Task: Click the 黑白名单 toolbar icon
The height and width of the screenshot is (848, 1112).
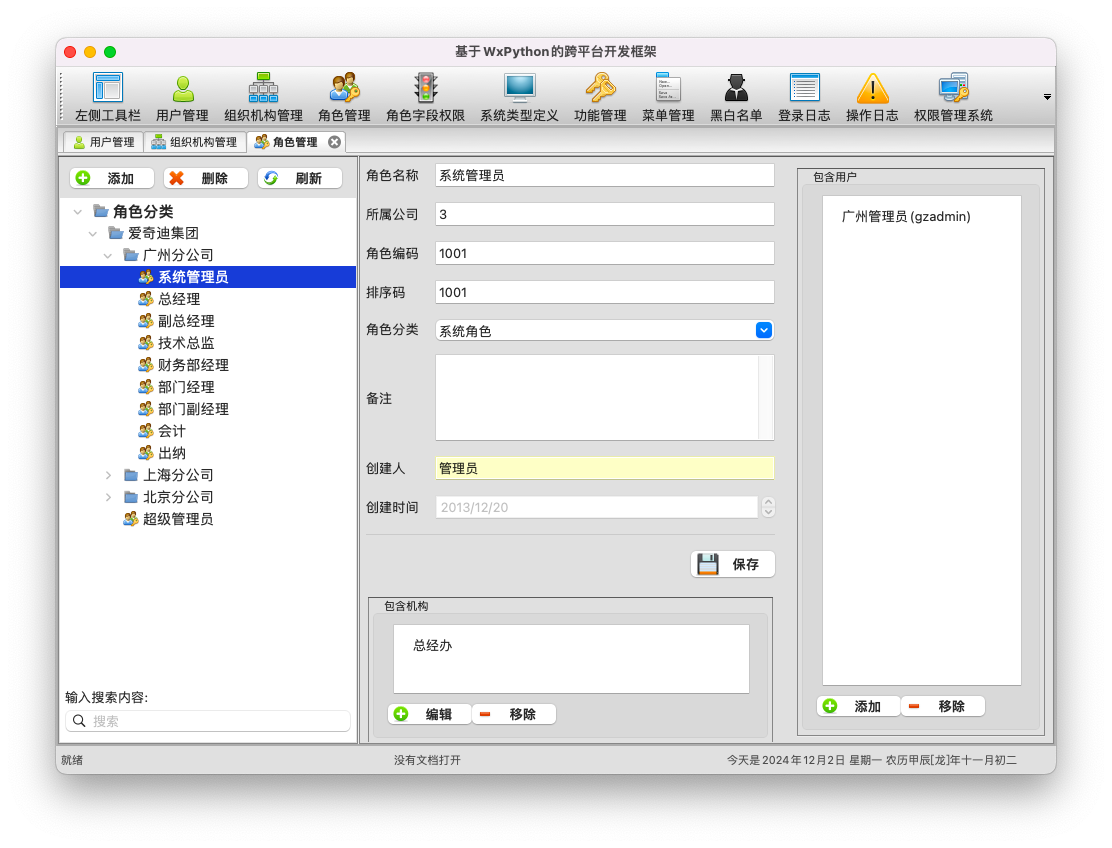Action: pyautogui.click(x=736, y=90)
